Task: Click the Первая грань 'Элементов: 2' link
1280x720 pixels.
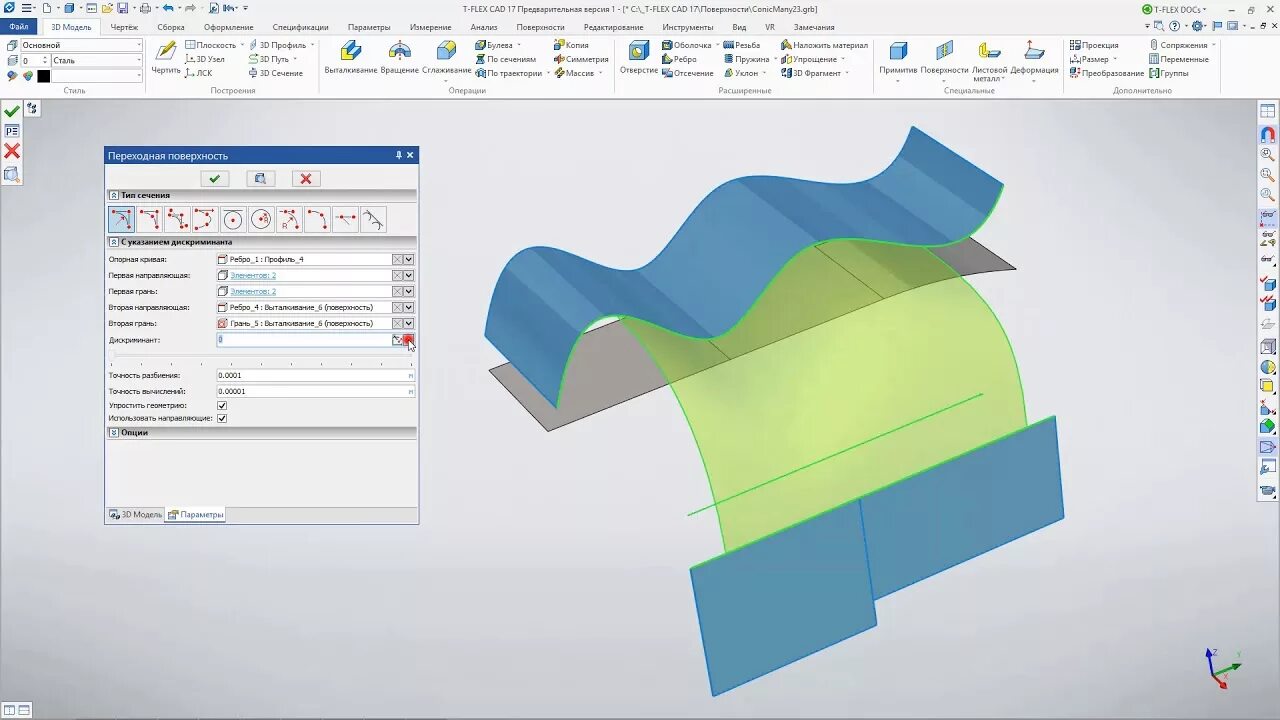Action: (253, 291)
